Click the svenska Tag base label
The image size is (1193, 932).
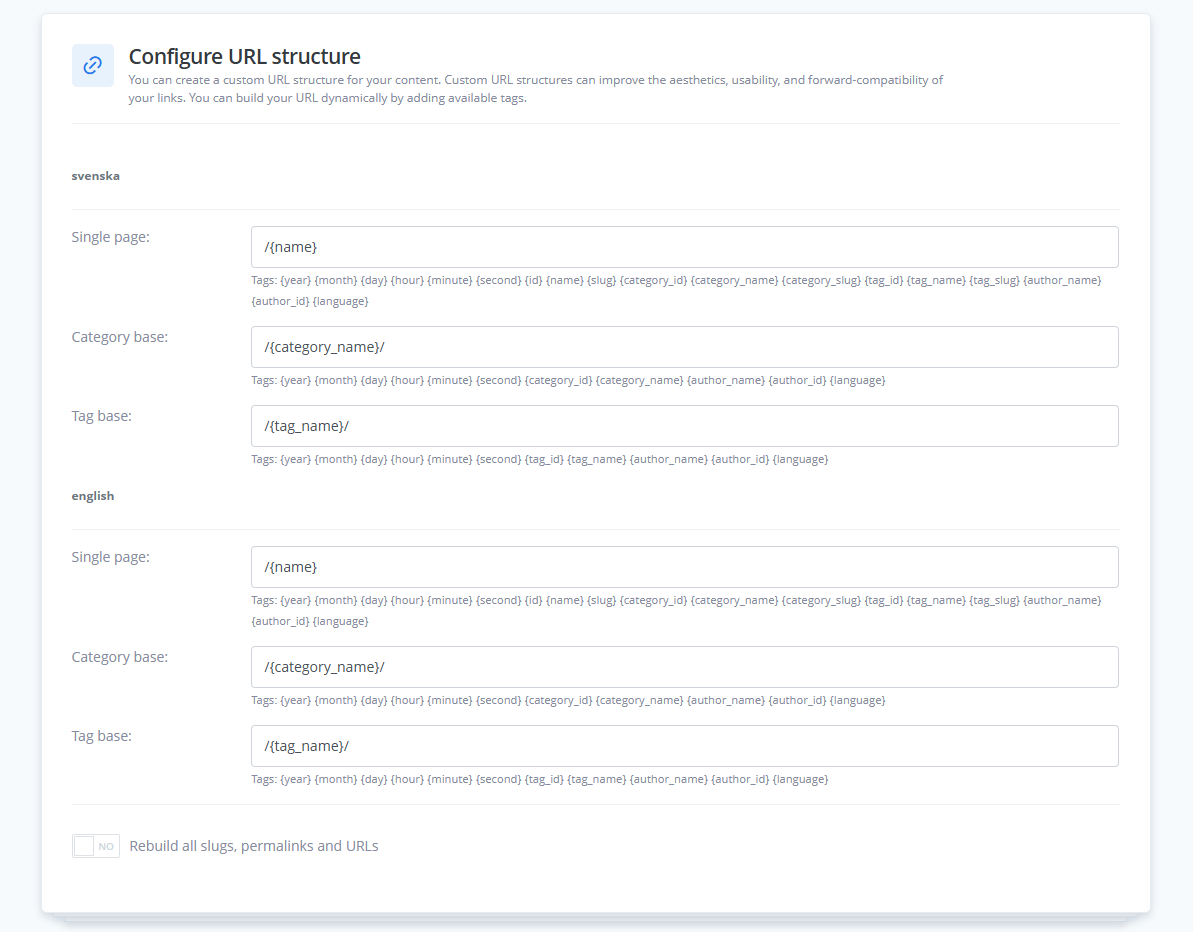(101, 416)
